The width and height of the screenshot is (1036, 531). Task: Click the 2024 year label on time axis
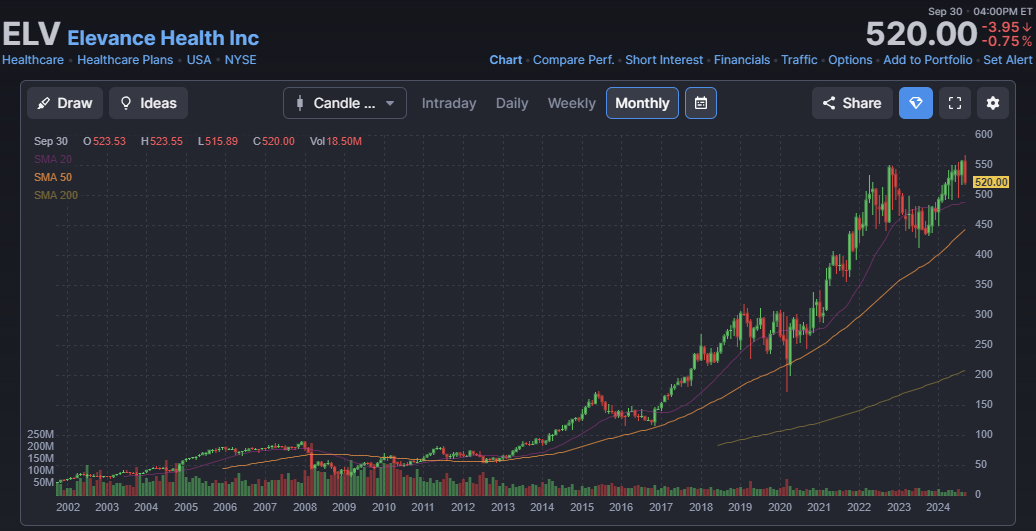(938, 507)
